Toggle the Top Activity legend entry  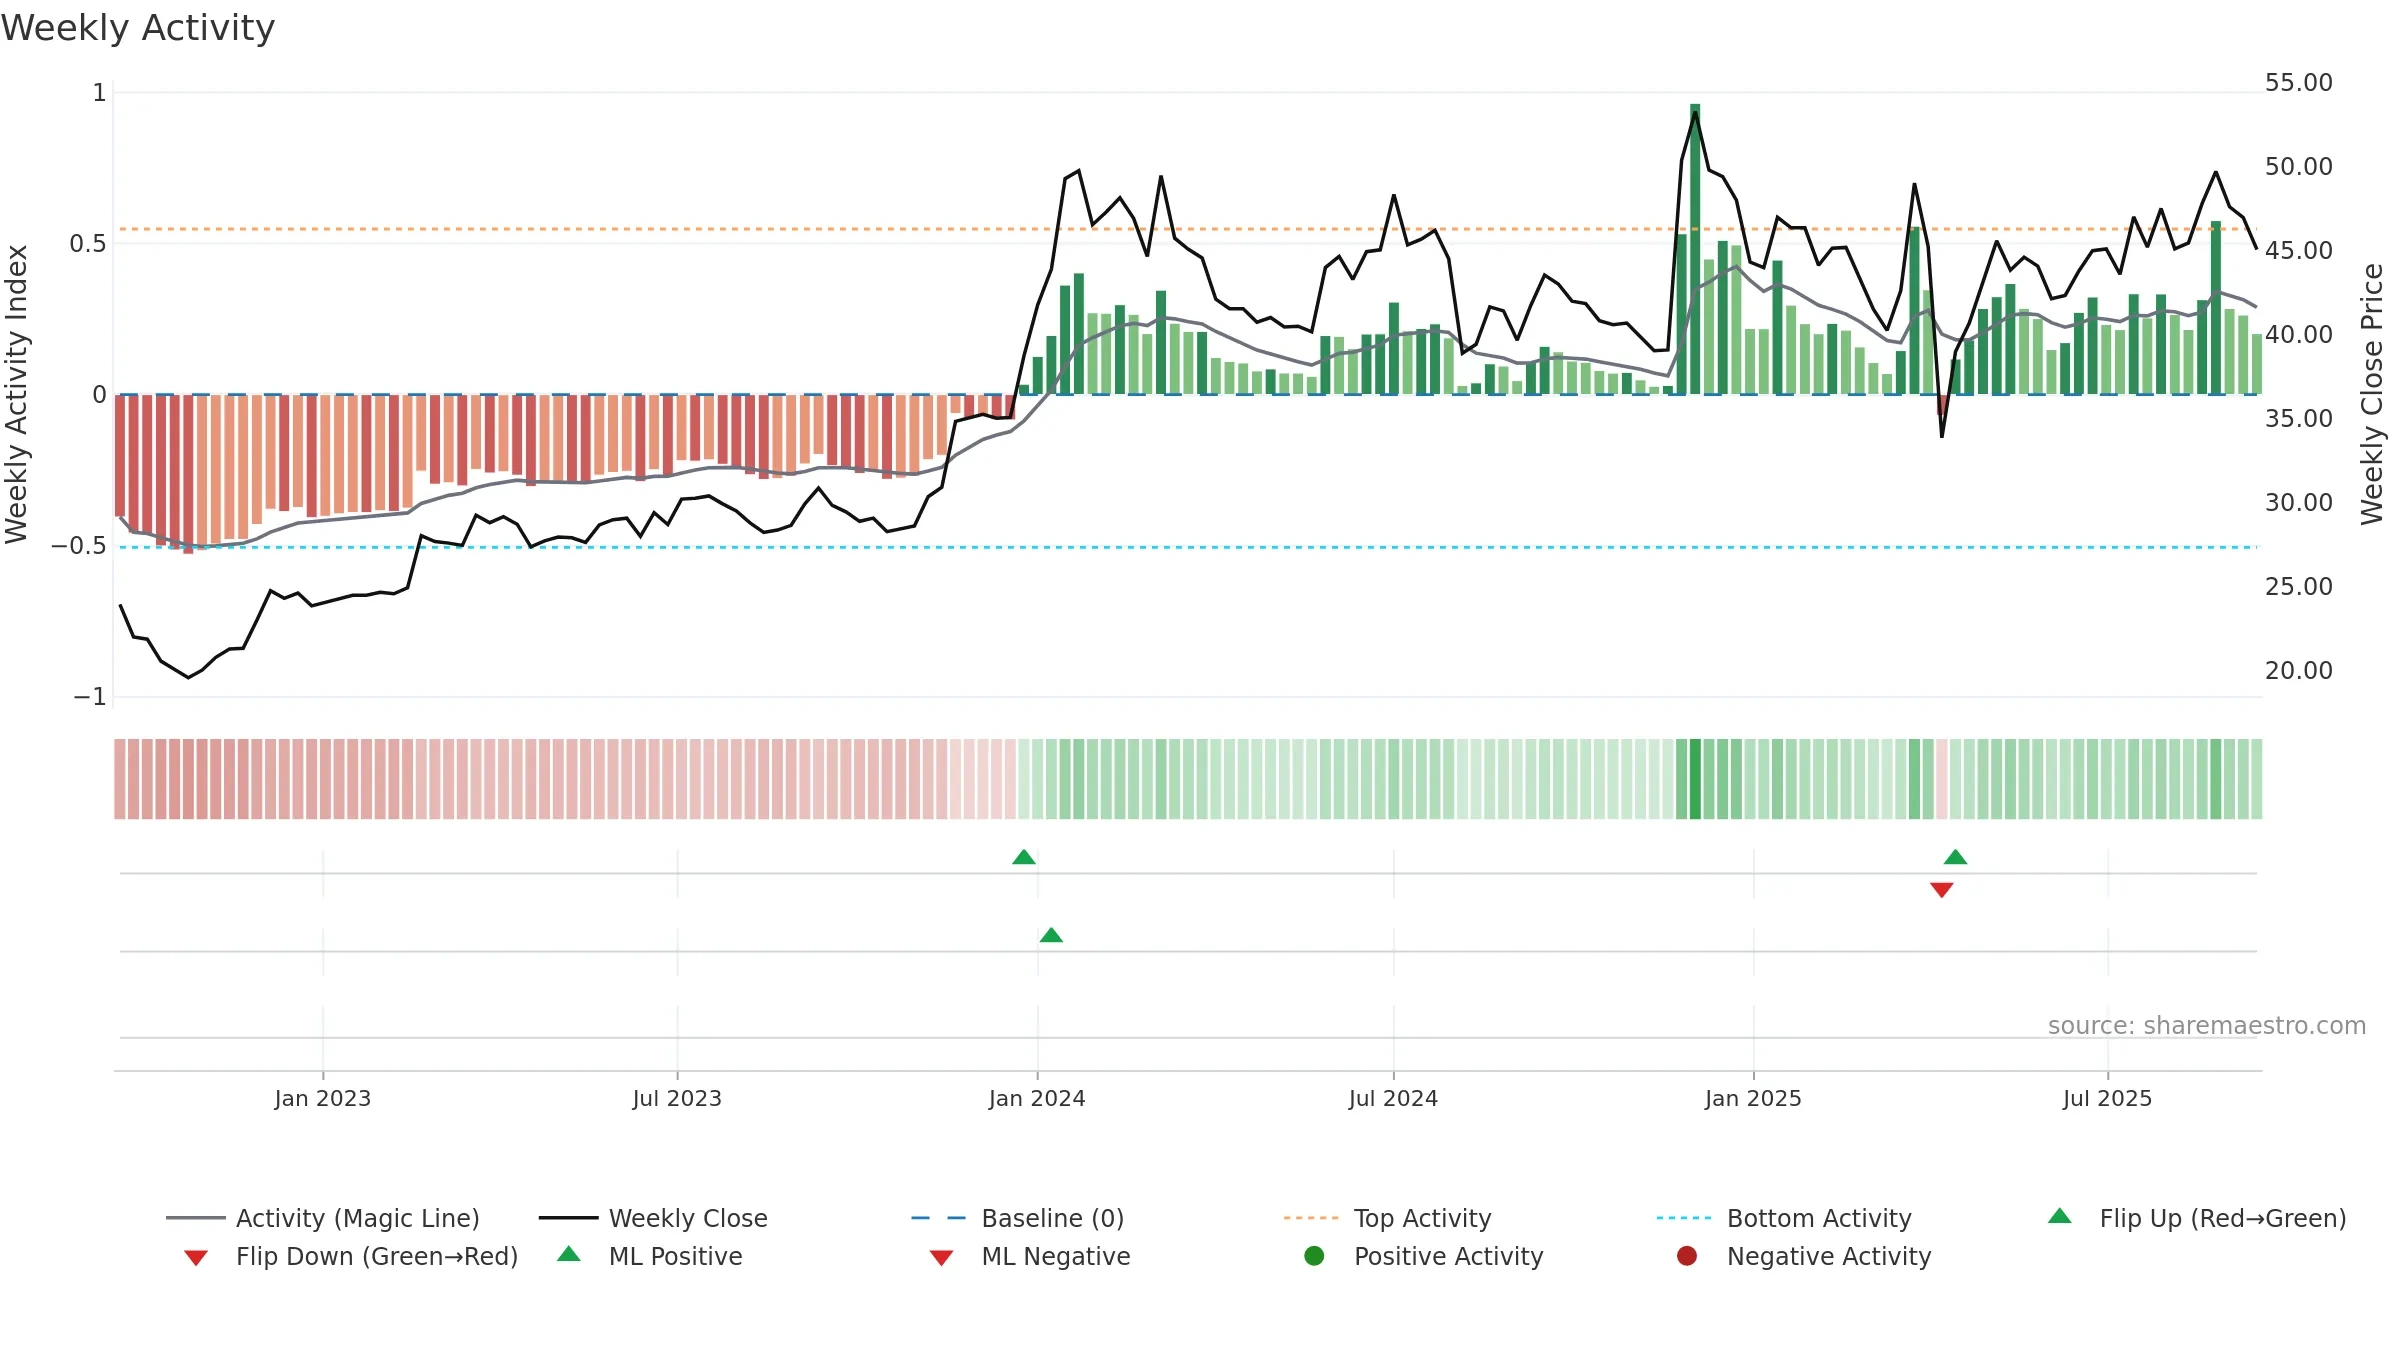[x=1387, y=1218]
